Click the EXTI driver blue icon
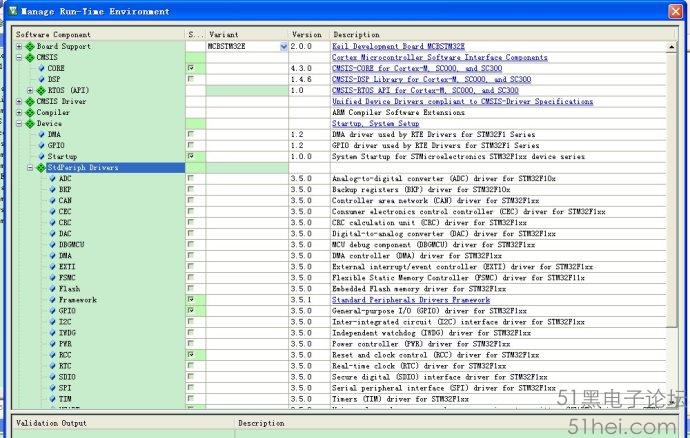 click(52, 267)
